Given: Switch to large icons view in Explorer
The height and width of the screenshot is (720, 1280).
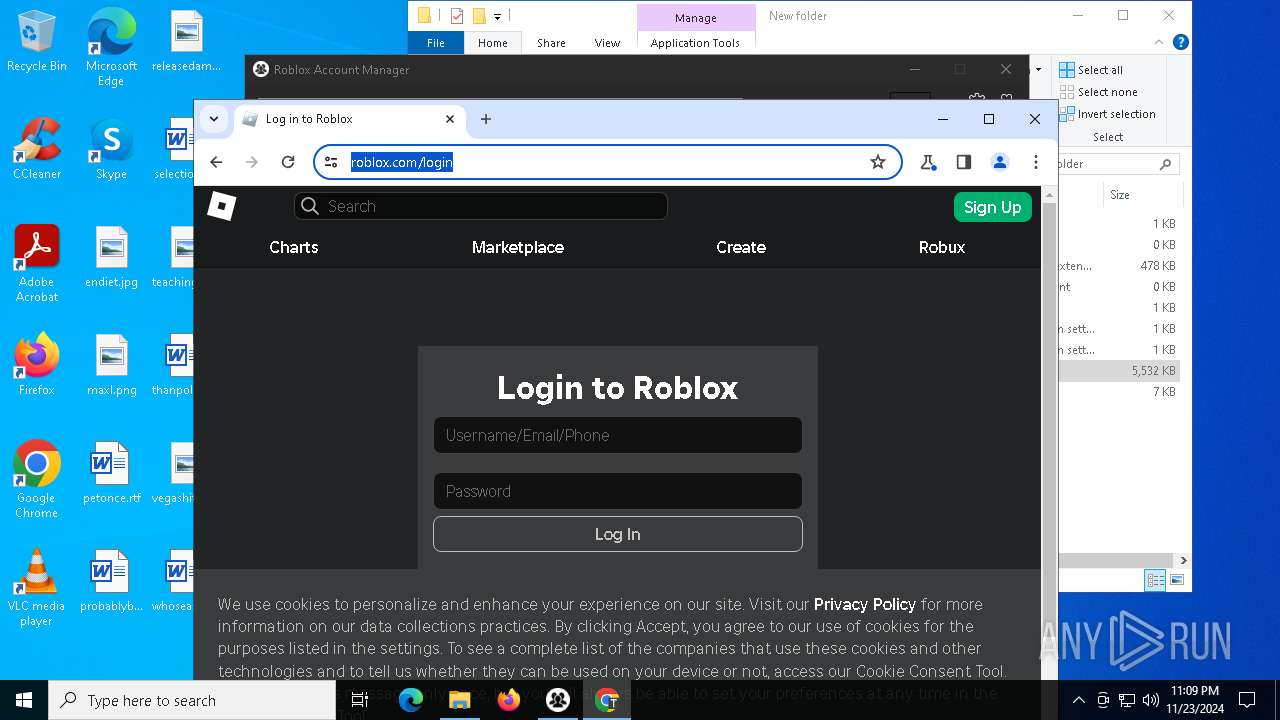Looking at the screenshot, I should pos(1177,580).
